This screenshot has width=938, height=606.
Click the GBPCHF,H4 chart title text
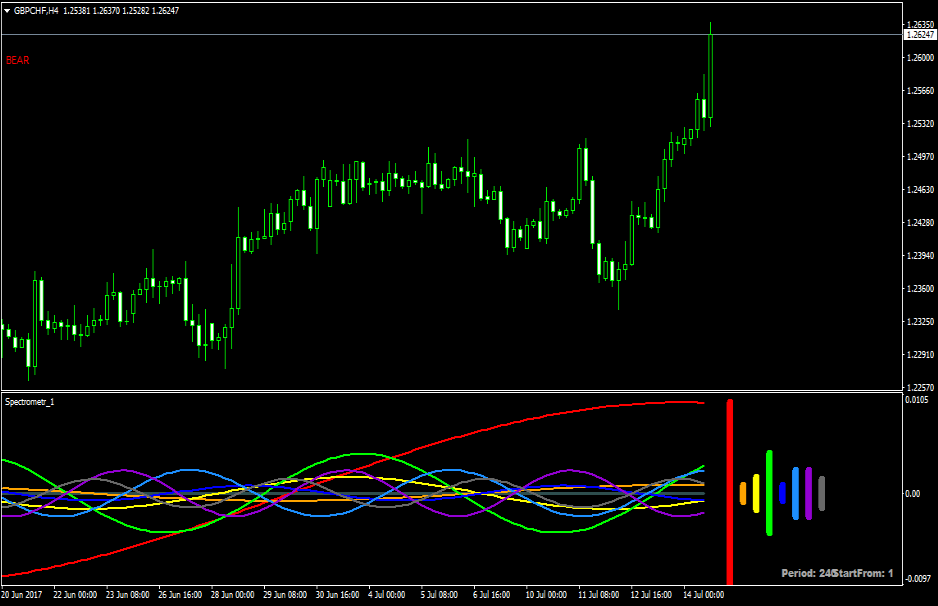click(36, 9)
